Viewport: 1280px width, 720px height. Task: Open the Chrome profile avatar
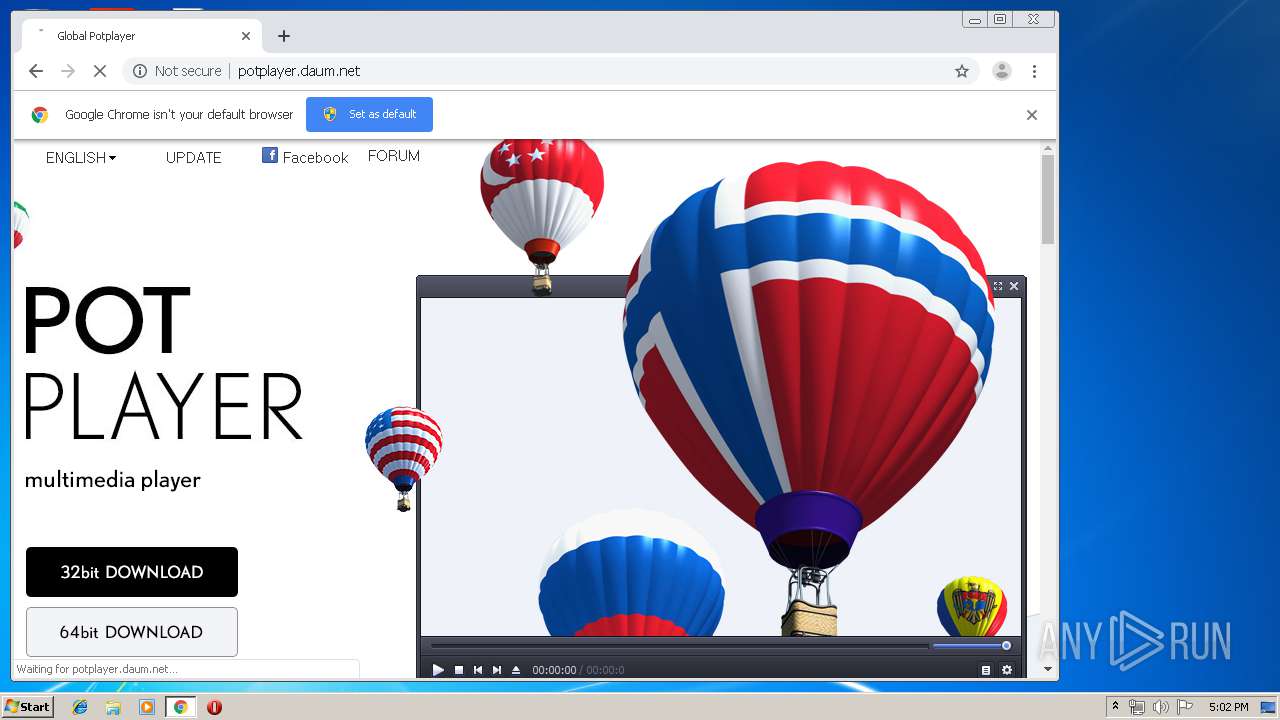point(1001,71)
